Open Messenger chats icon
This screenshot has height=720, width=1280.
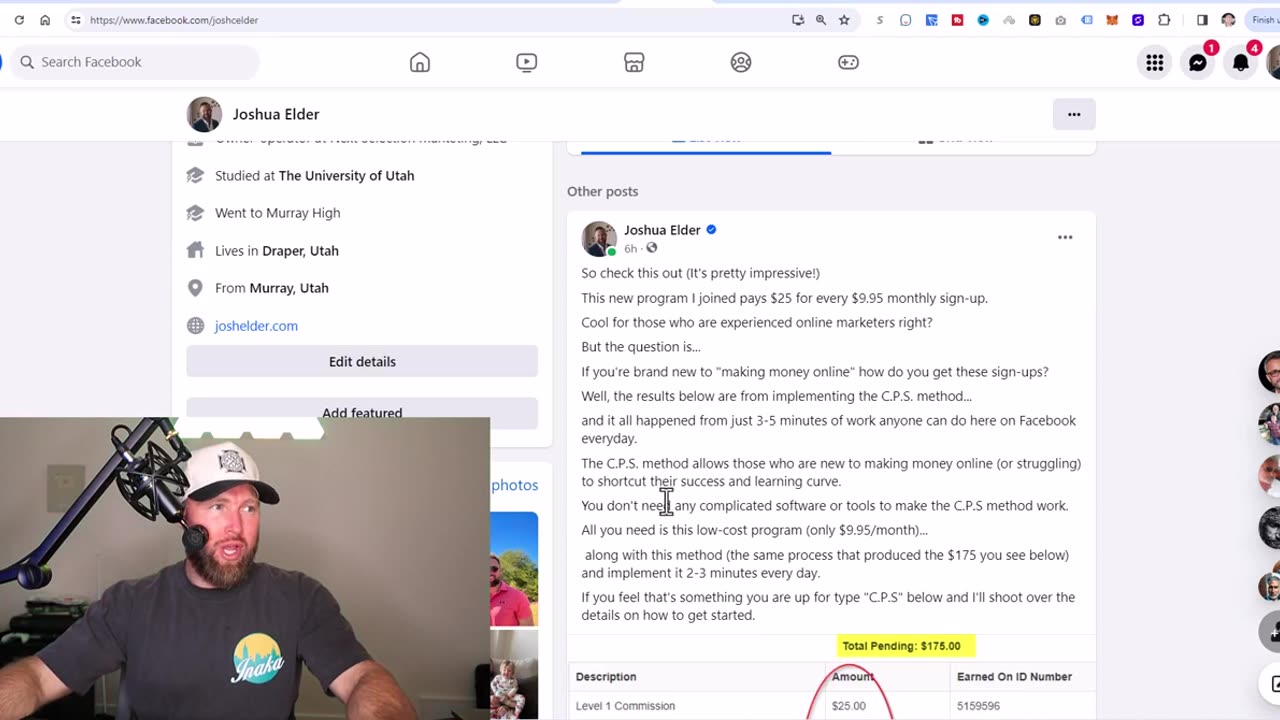pyautogui.click(x=1198, y=63)
